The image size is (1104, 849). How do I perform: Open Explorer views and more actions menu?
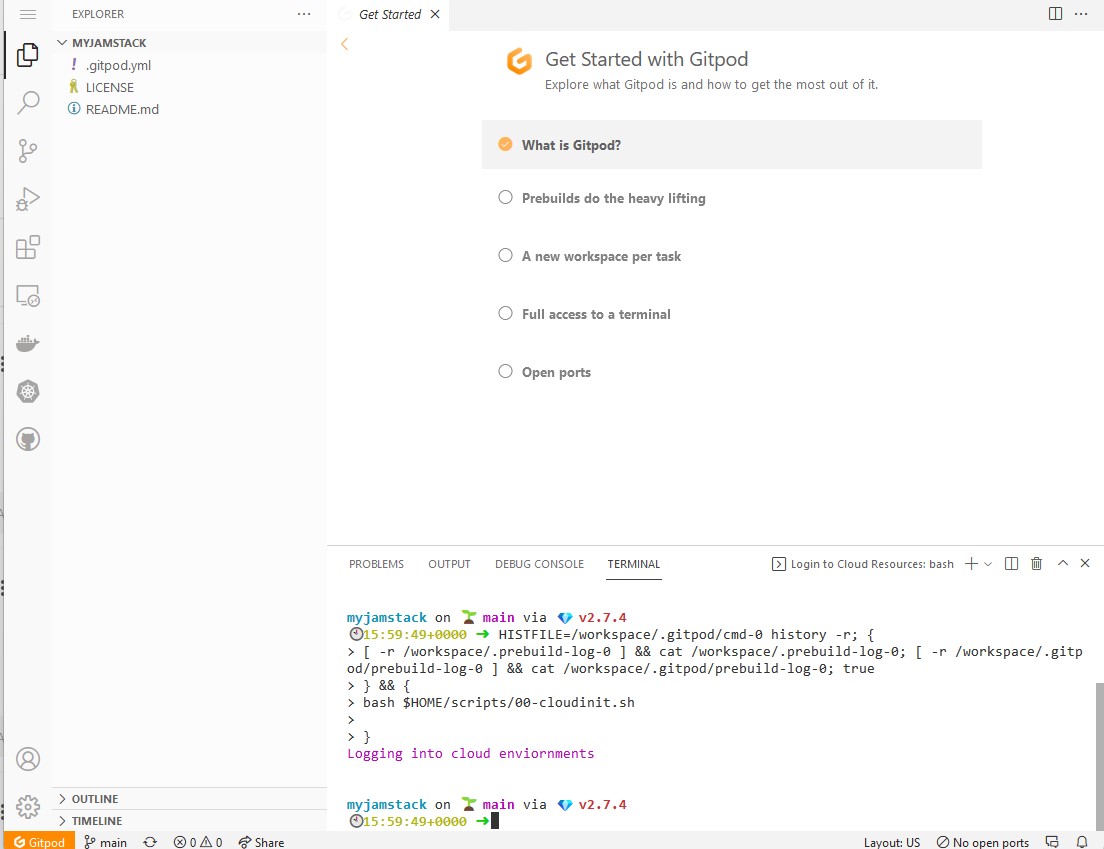pos(303,14)
